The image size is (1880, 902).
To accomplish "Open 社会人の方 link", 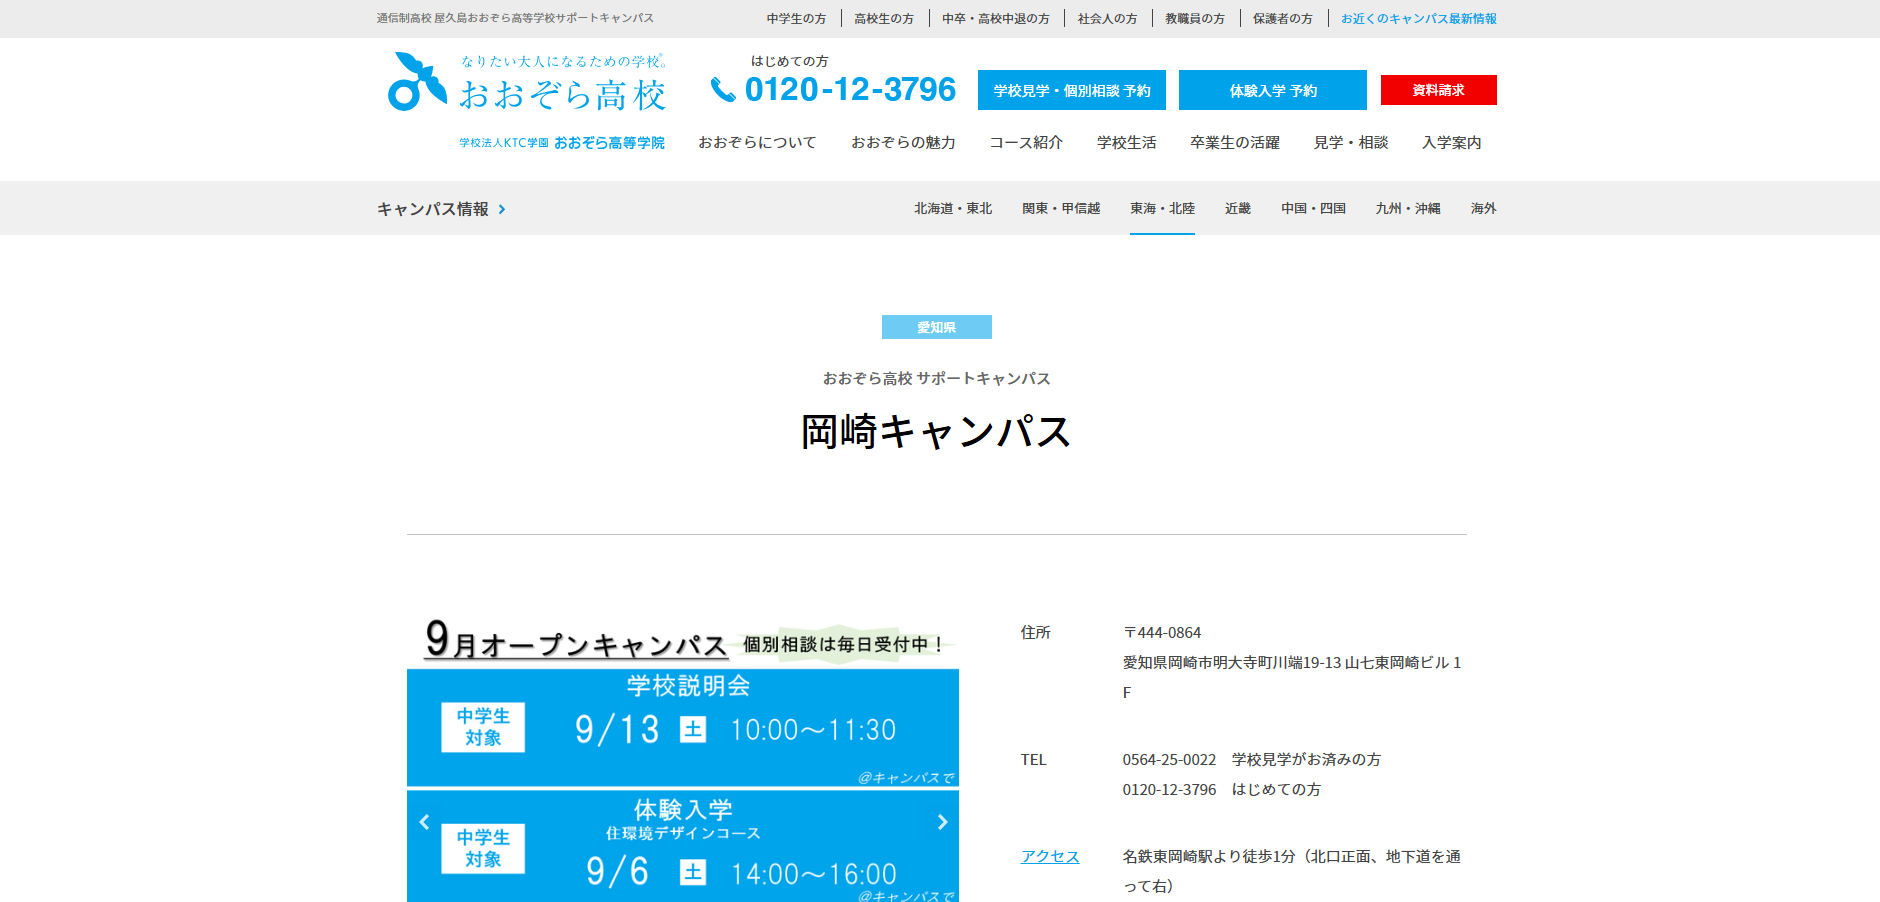I will [1108, 18].
